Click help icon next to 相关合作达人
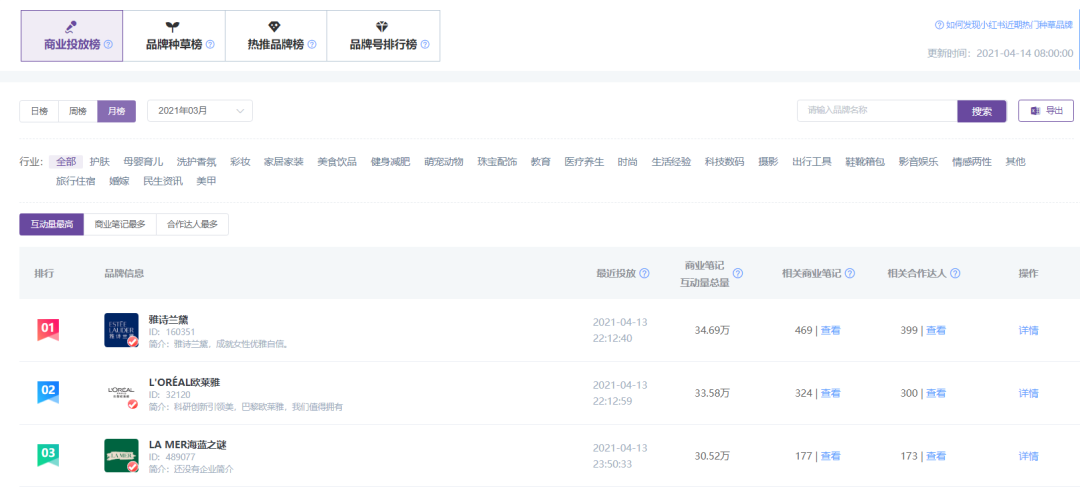Viewport: 1080px width, 489px height. pos(955,273)
